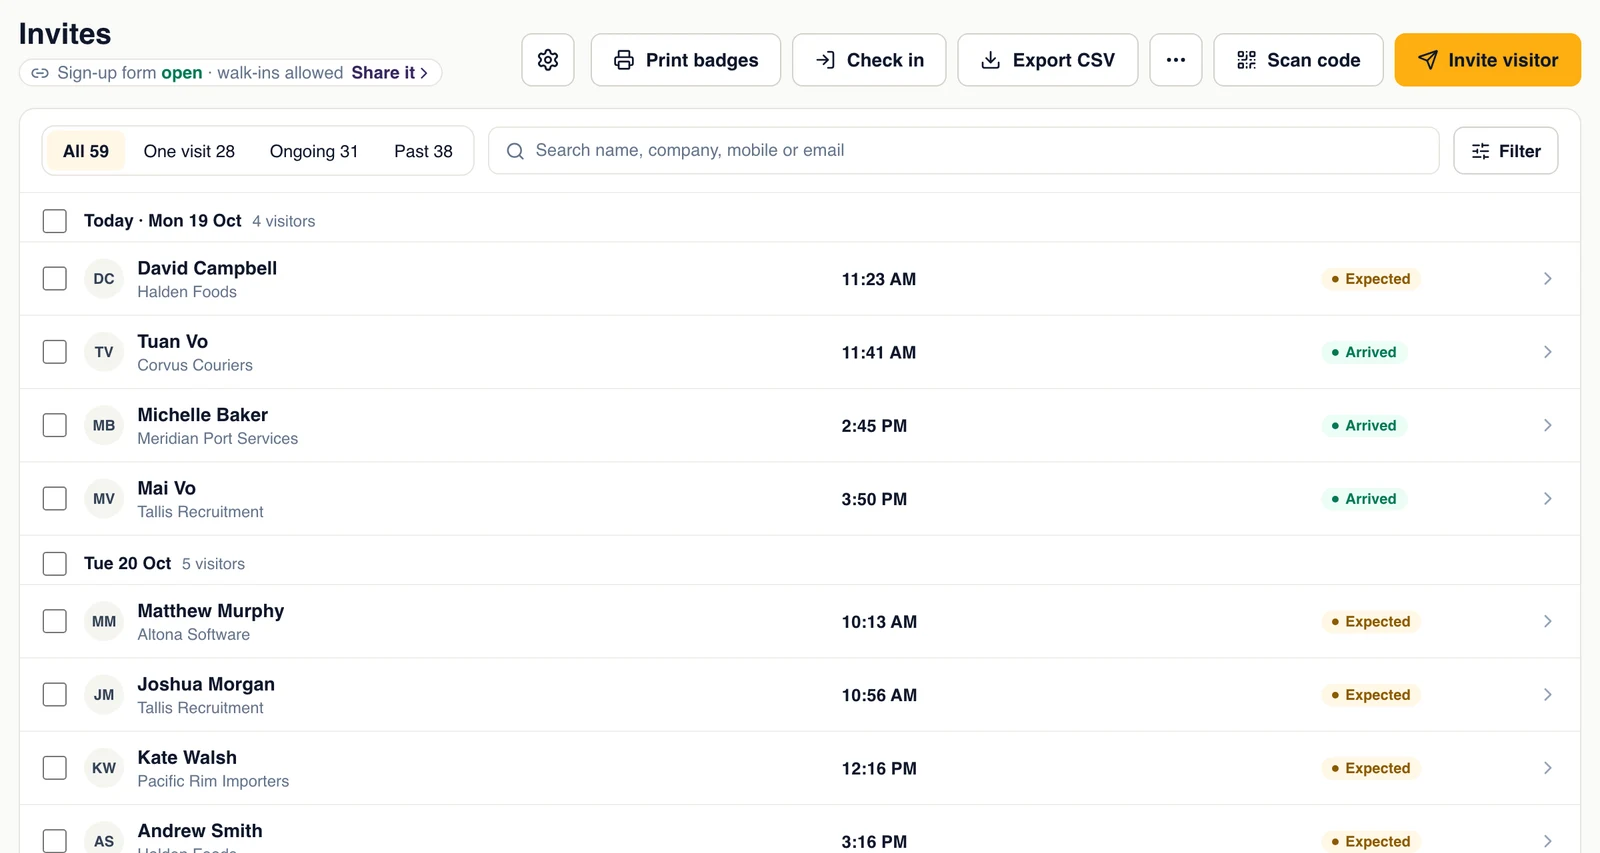Tick the checkbox for Matthew Murphy
This screenshot has height=853, width=1600.
(x=55, y=621)
